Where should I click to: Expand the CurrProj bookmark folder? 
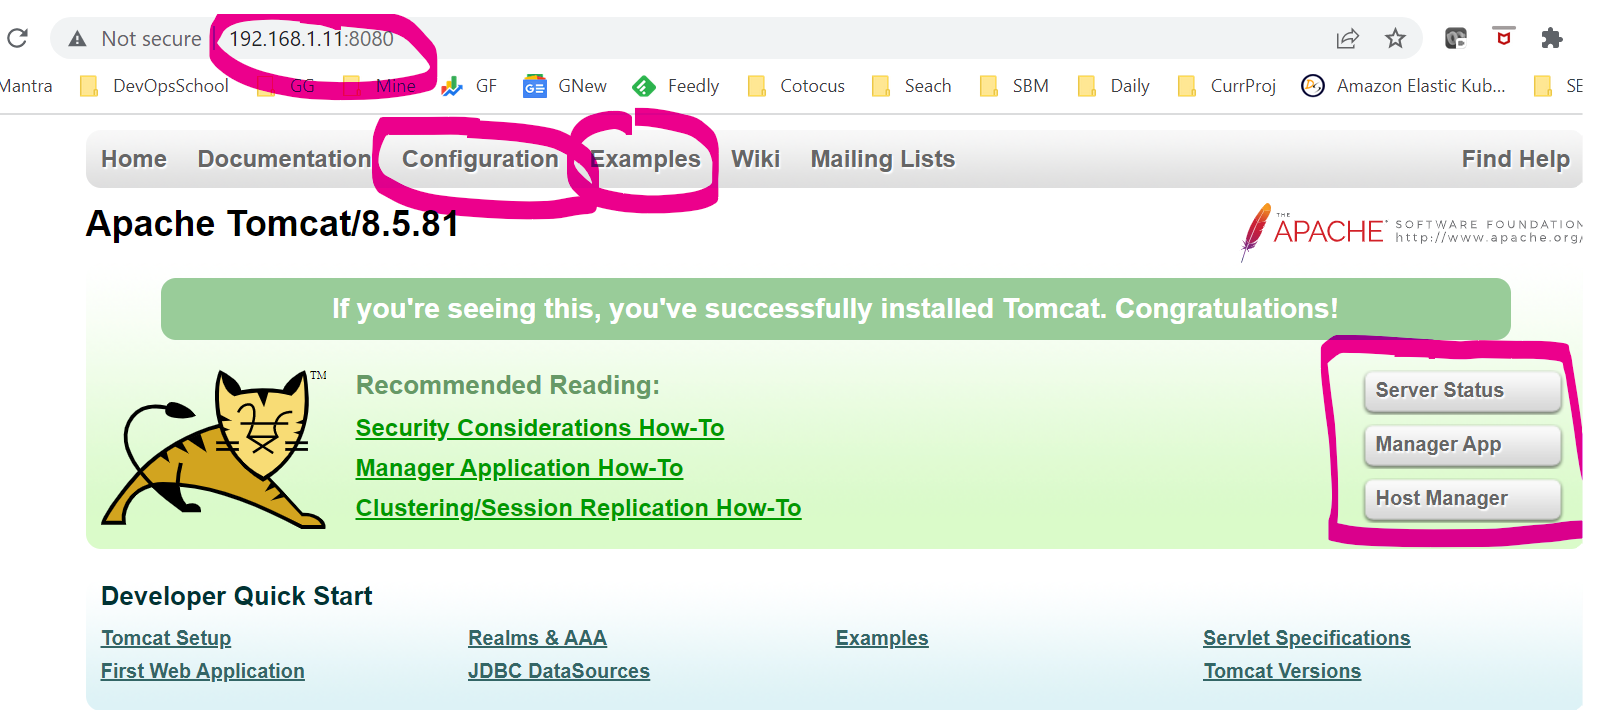(x=1227, y=86)
